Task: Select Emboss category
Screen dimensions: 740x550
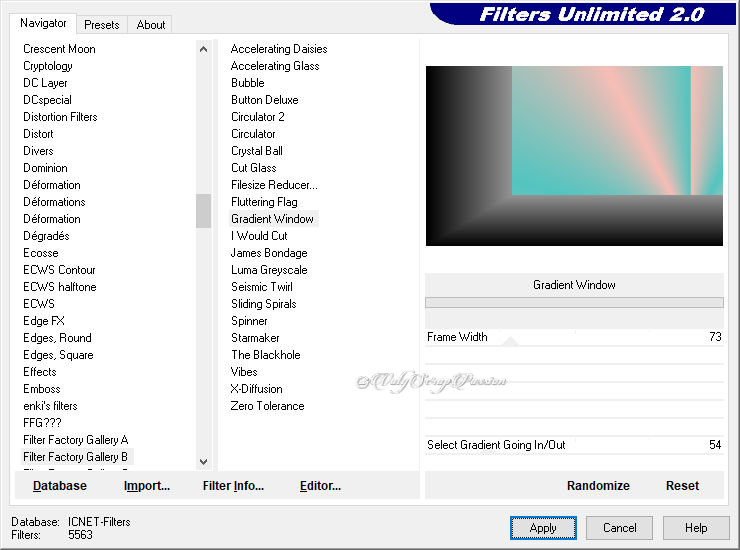Action: (x=42, y=389)
